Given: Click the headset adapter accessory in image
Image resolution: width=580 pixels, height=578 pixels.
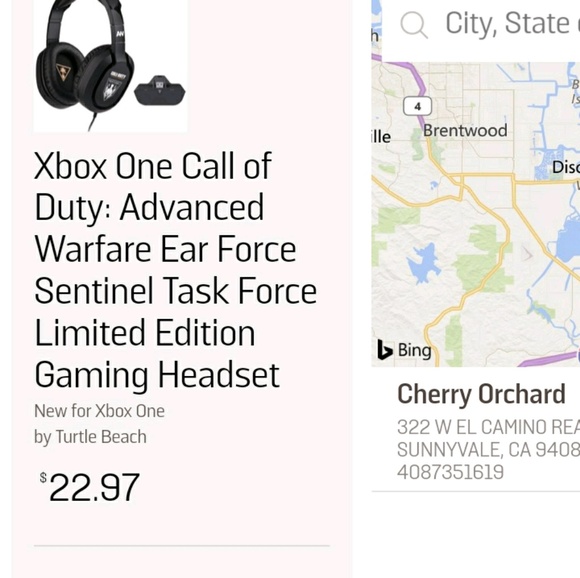Looking at the screenshot, I should (x=159, y=90).
